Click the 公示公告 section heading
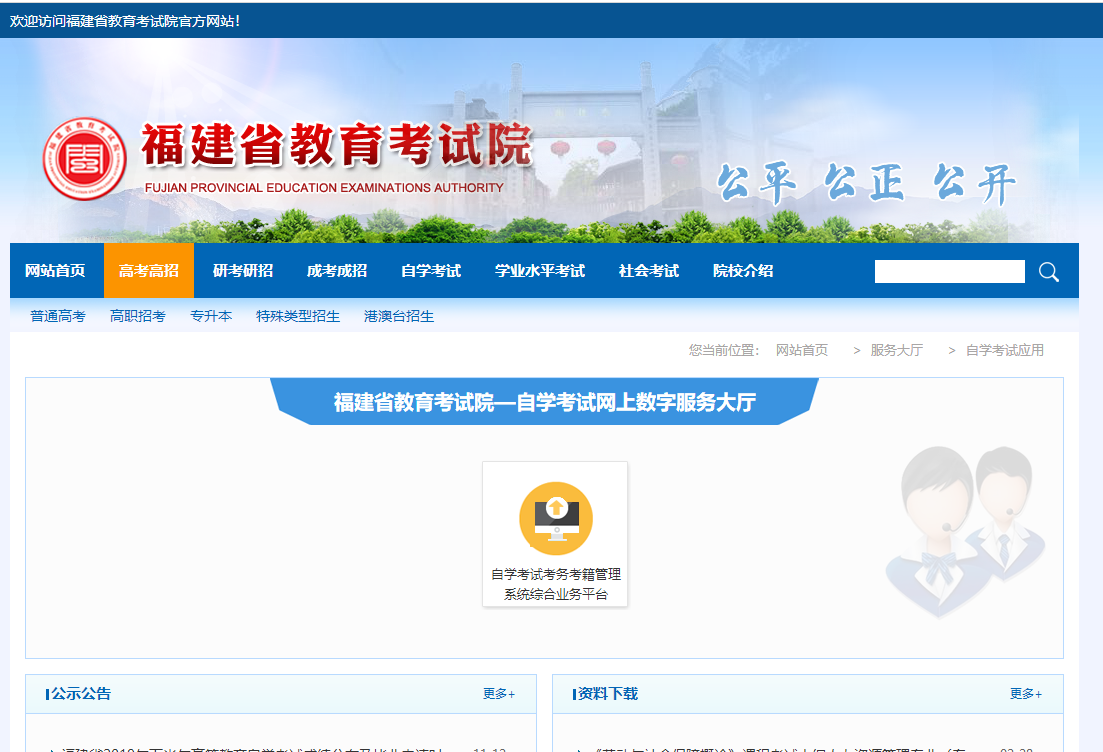This screenshot has height=752, width=1103. click(81, 694)
